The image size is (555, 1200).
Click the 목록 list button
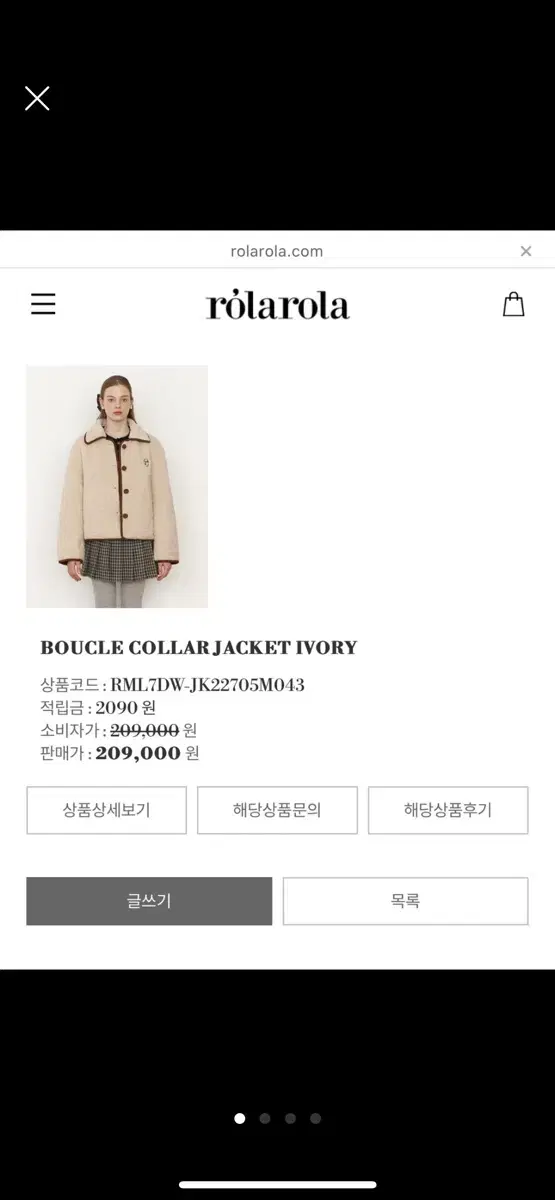[406, 901]
